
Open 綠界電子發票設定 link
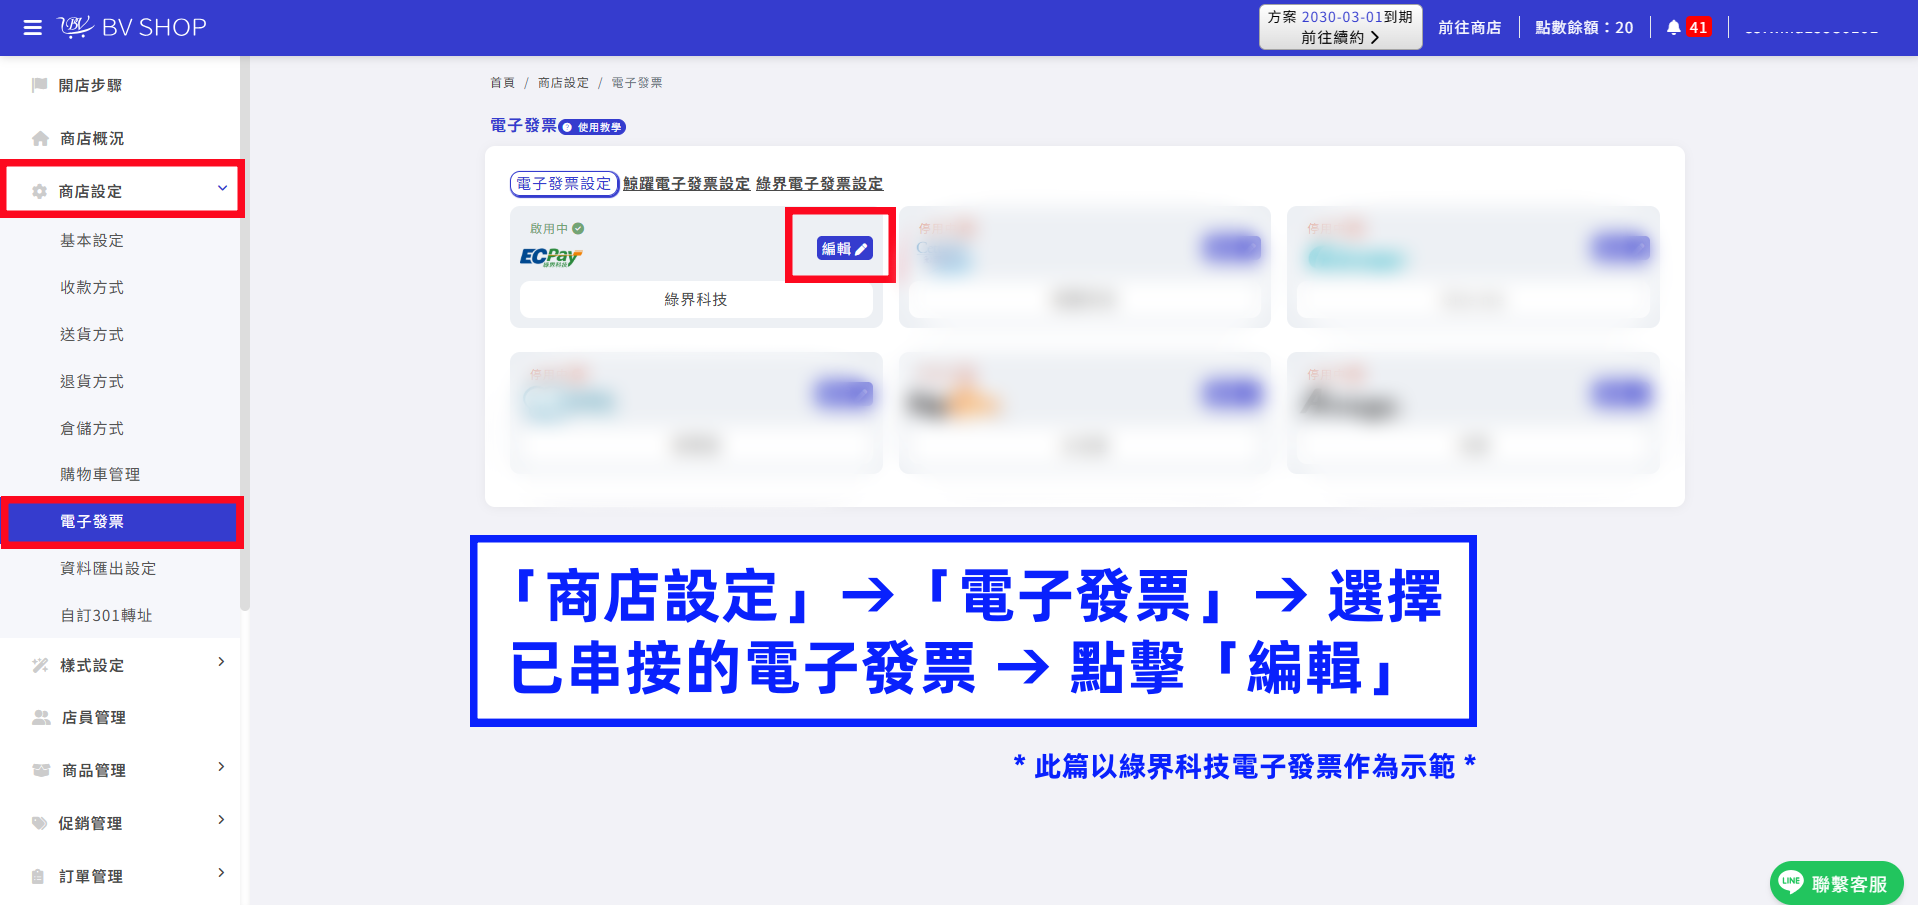tap(819, 184)
